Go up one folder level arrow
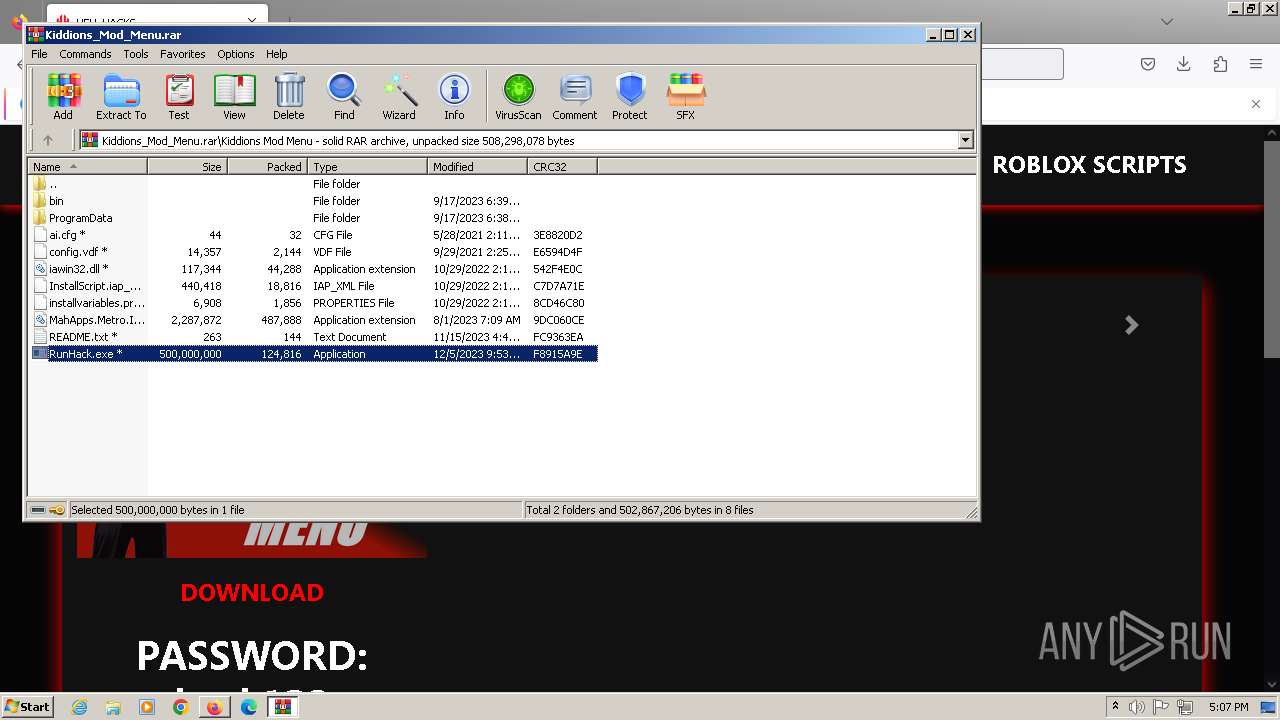The image size is (1280, 720). coord(47,141)
